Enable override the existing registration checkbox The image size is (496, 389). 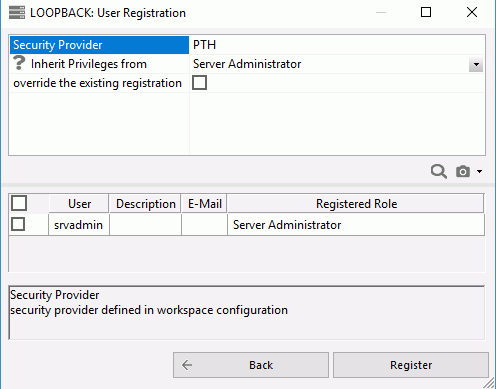point(199,83)
